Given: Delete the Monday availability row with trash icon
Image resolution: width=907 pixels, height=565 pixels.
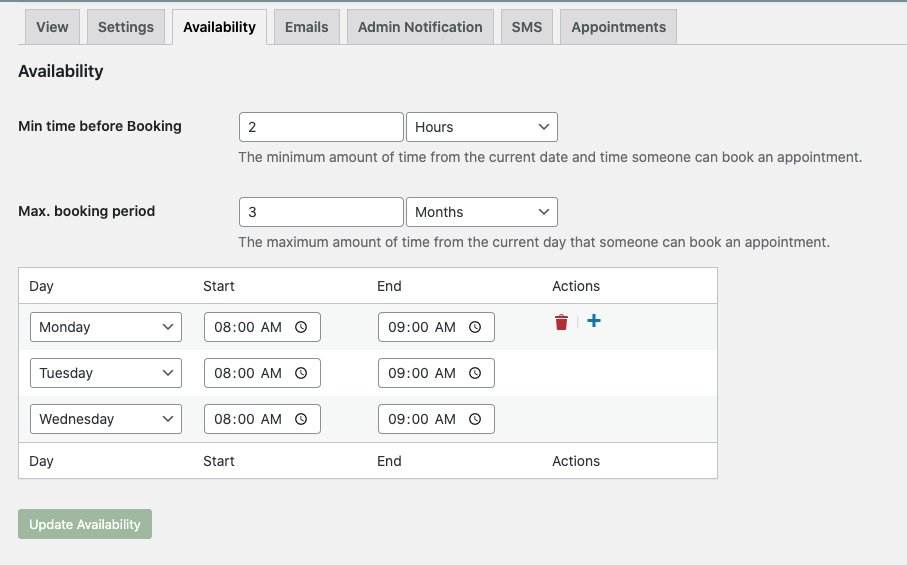Looking at the screenshot, I should point(561,322).
